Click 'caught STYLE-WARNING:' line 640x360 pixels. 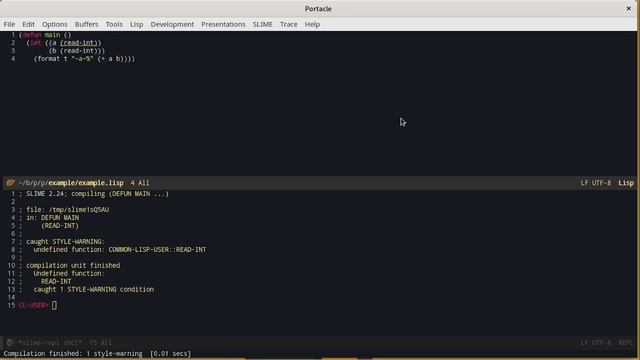(x=65, y=242)
